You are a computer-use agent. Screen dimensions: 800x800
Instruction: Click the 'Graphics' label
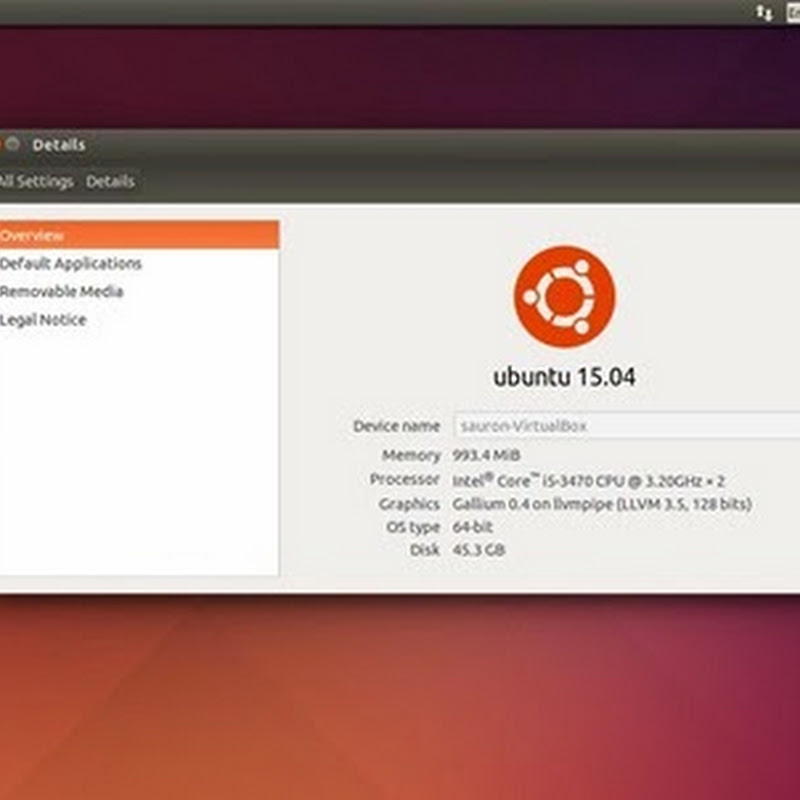pos(409,504)
